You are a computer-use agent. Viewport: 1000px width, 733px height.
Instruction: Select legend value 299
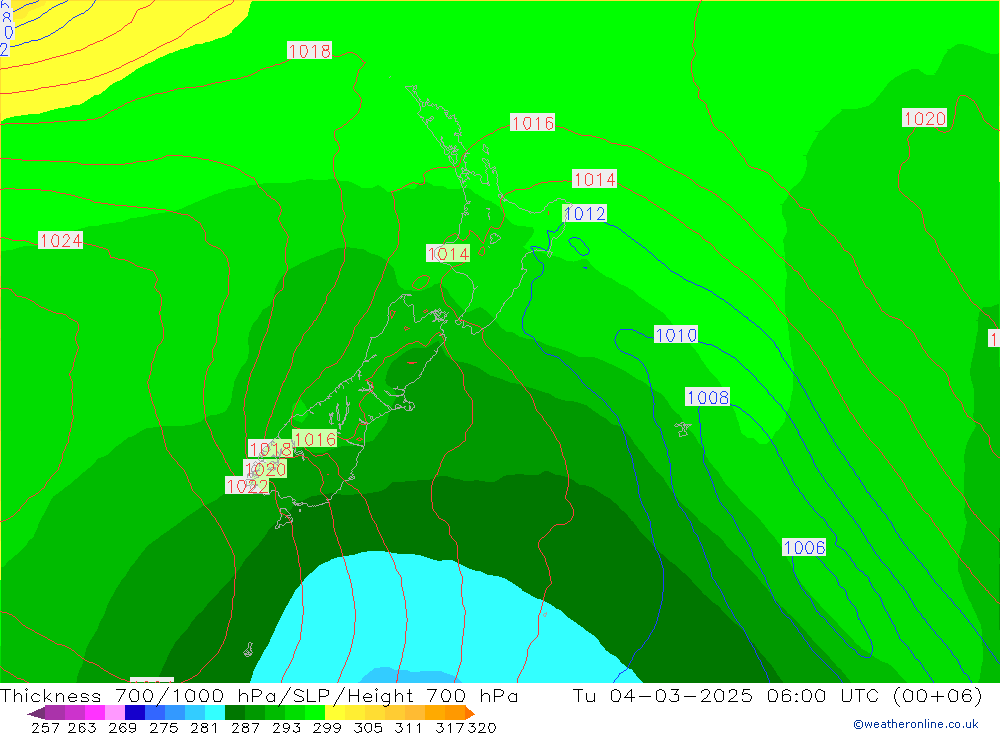(x=327, y=727)
